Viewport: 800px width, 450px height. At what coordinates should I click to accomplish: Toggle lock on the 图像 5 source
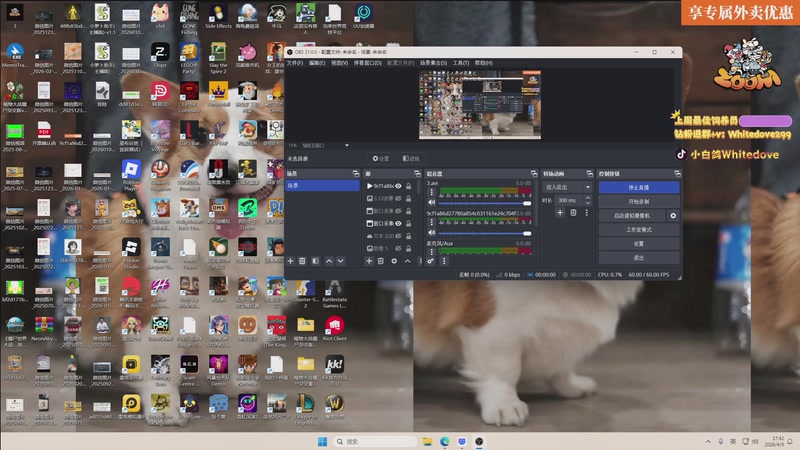tap(409, 248)
